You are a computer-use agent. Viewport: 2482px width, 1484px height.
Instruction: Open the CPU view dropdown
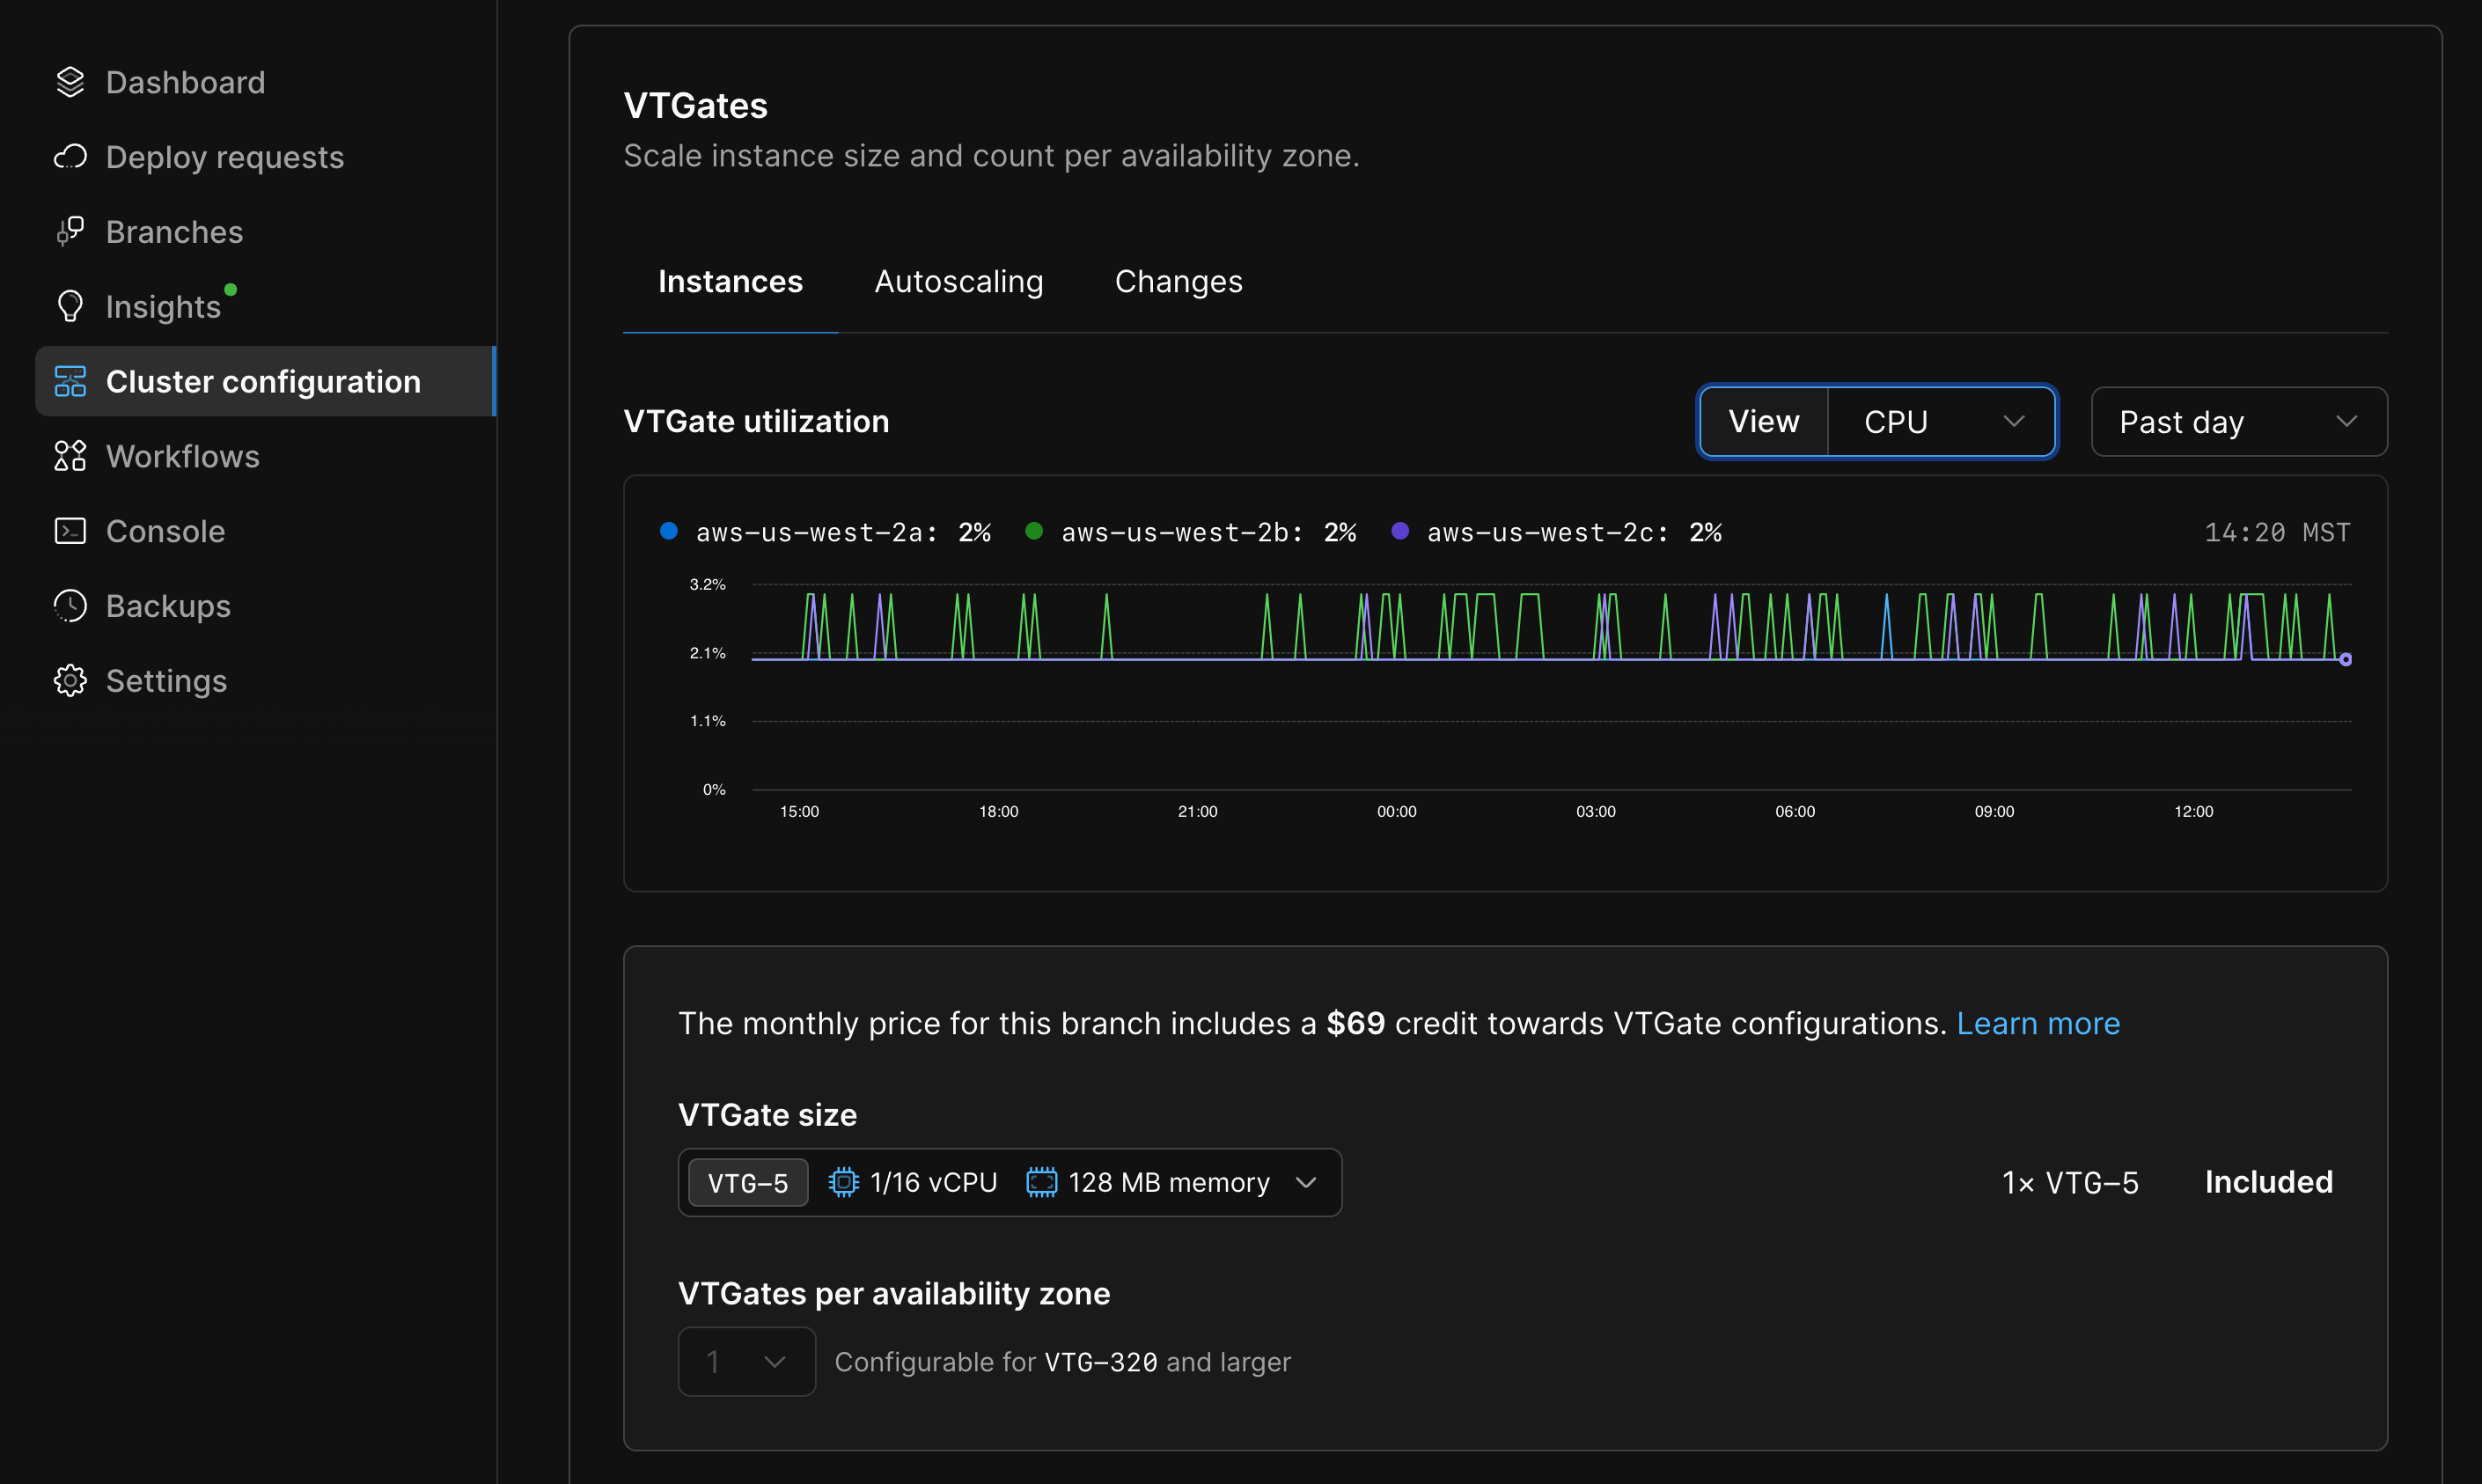click(x=1941, y=421)
